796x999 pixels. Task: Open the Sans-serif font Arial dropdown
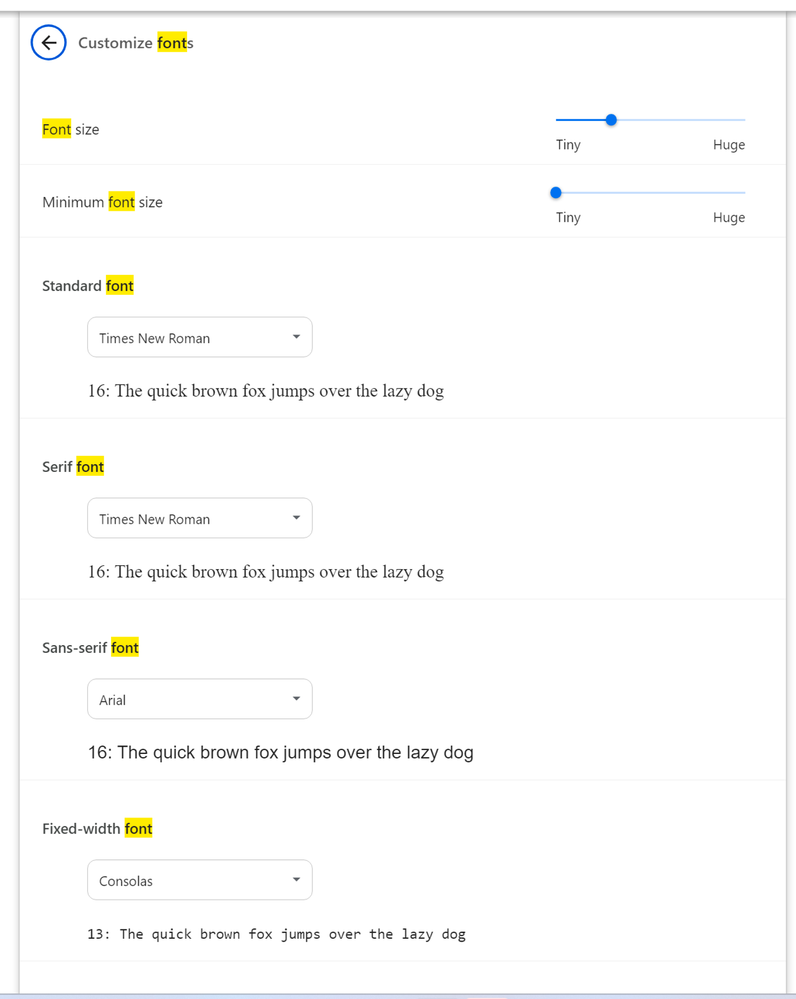199,700
